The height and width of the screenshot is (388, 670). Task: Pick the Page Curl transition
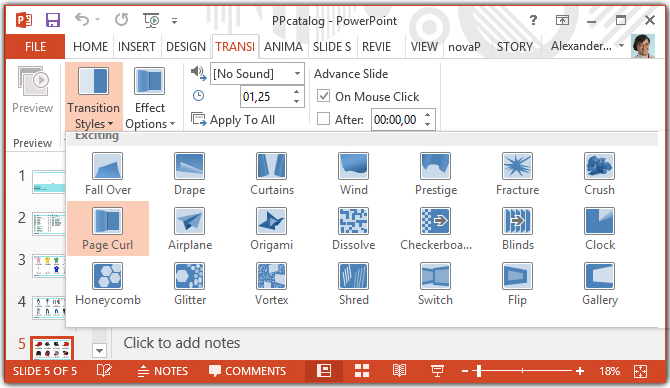[x=108, y=229]
